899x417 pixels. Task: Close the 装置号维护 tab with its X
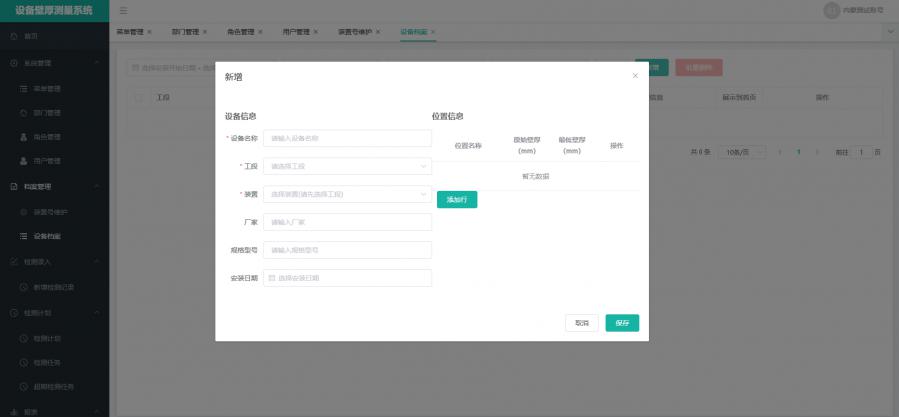point(376,32)
